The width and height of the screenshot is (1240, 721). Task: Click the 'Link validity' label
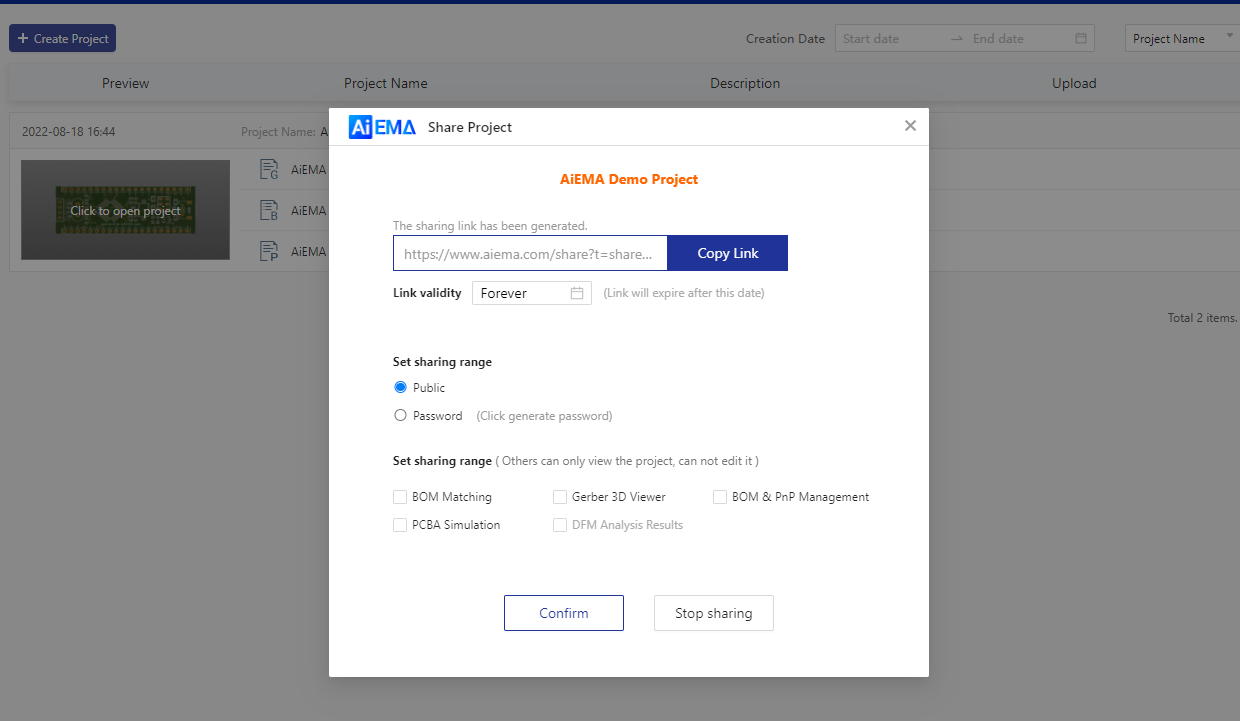(427, 293)
